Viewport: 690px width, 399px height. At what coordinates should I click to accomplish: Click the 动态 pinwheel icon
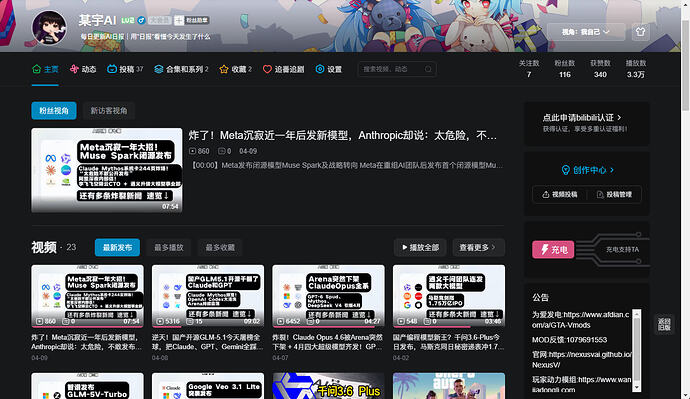[74, 69]
